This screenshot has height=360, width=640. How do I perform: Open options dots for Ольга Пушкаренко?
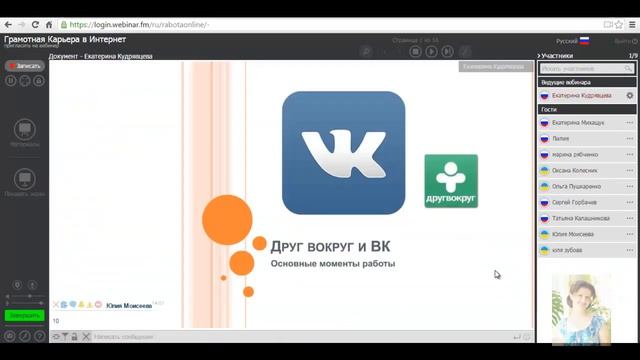[x=630, y=186]
